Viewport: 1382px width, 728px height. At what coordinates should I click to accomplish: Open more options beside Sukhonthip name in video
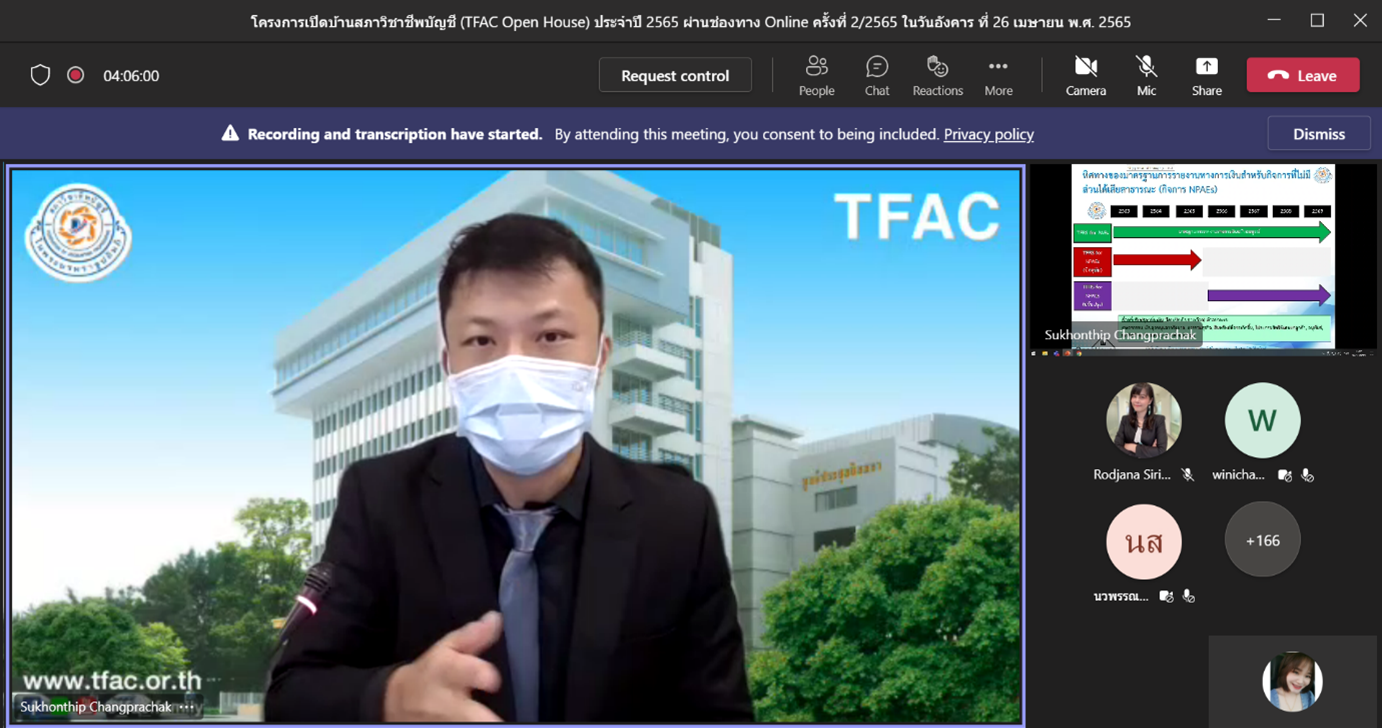pyautogui.click(x=187, y=707)
